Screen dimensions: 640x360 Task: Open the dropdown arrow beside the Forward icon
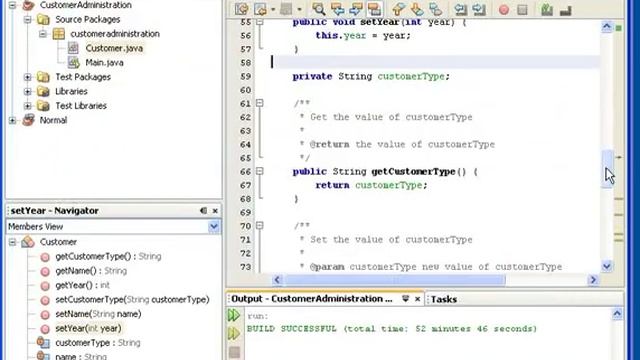pyautogui.click(x=299, y=9)
